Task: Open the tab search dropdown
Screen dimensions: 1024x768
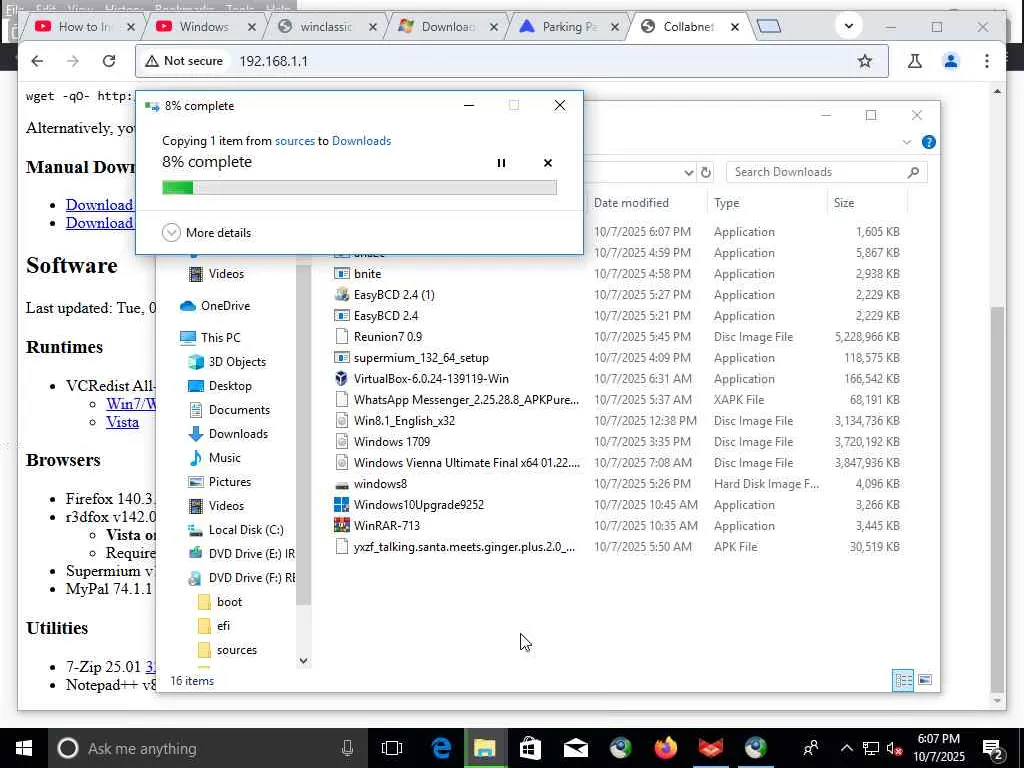Action: (x=849, y=26)
